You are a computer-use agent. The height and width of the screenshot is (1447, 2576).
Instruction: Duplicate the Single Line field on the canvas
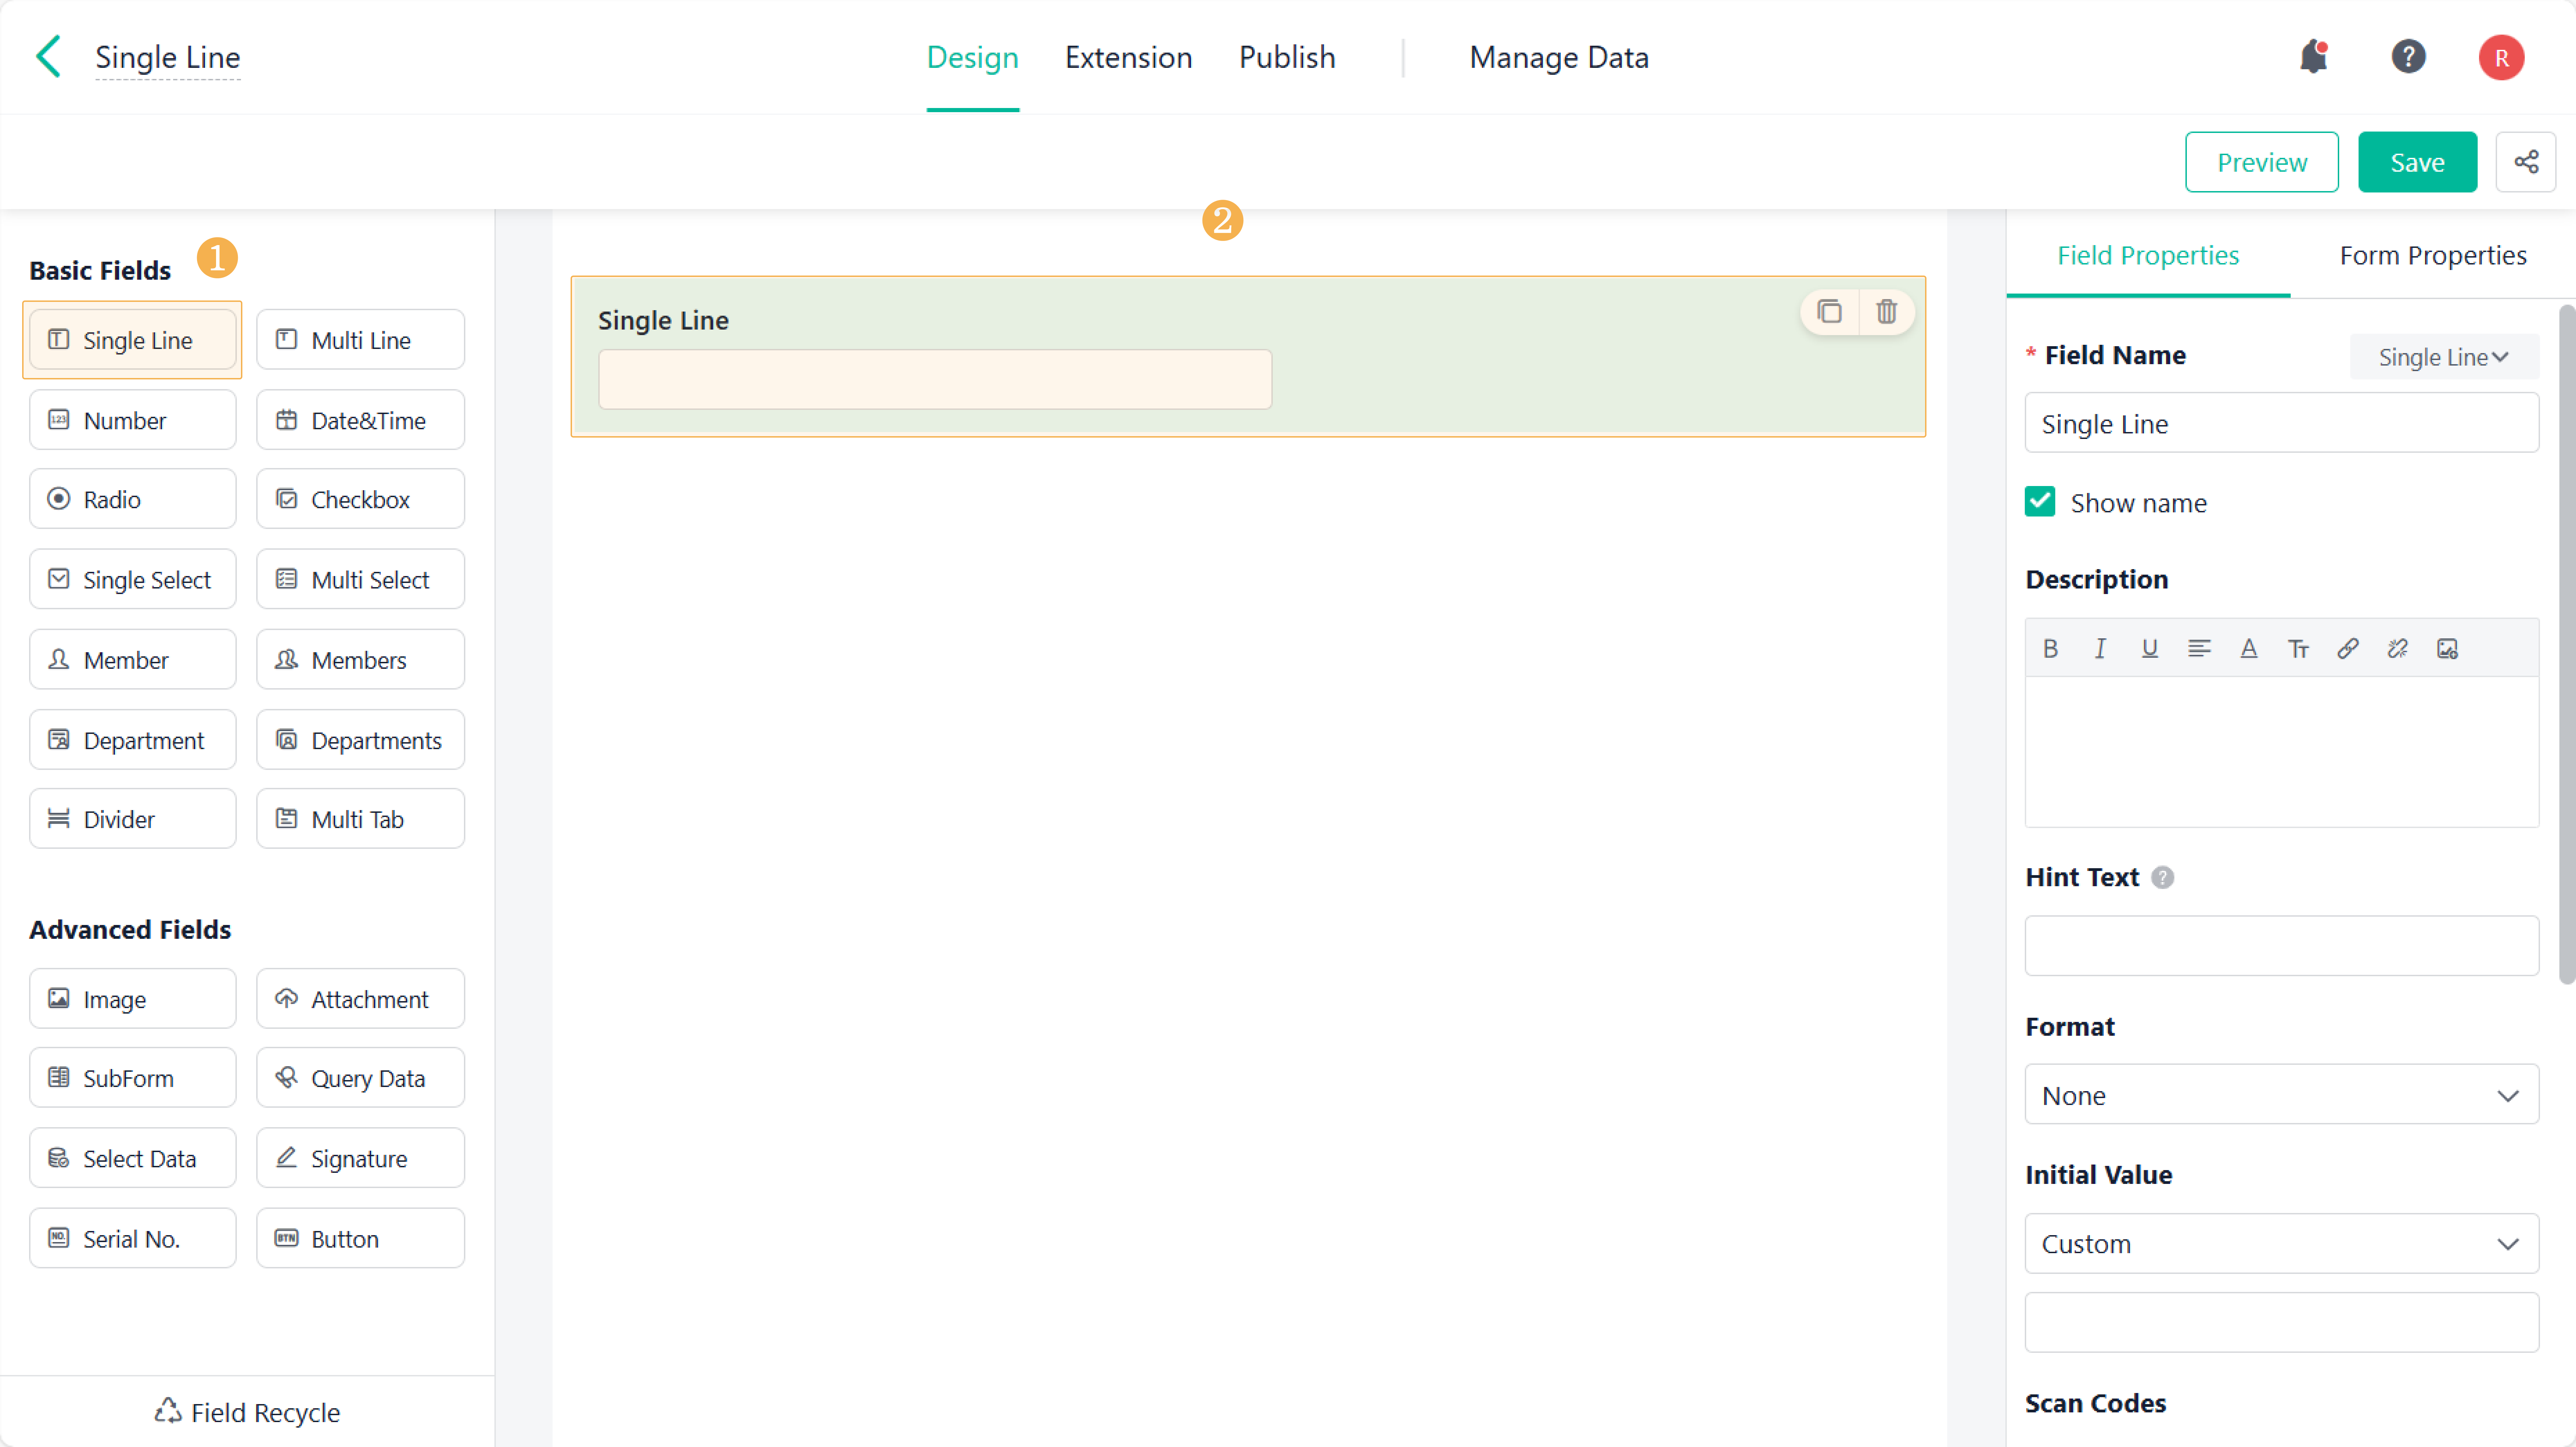tap(1829, 312)
